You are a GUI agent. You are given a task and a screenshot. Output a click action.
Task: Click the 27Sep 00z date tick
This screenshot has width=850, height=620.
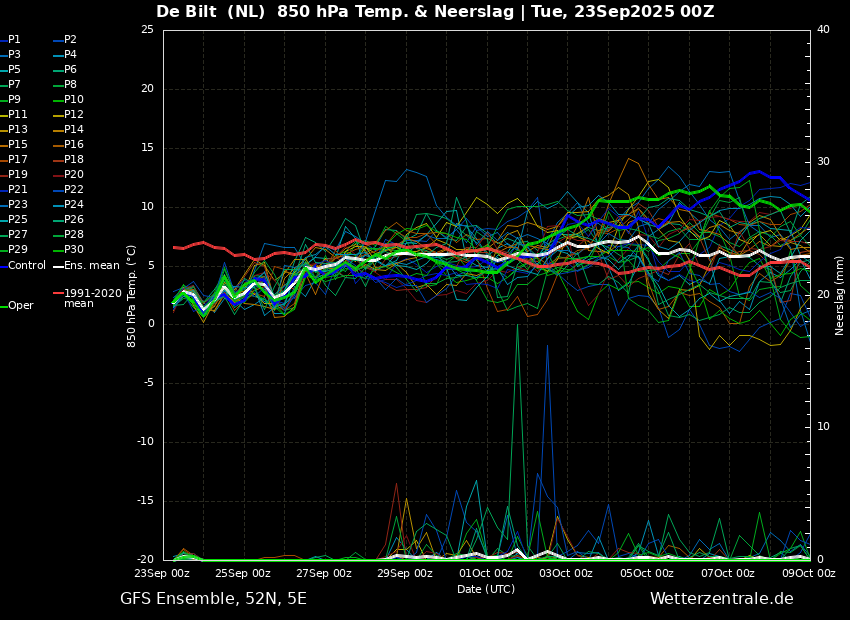[324, 573]
